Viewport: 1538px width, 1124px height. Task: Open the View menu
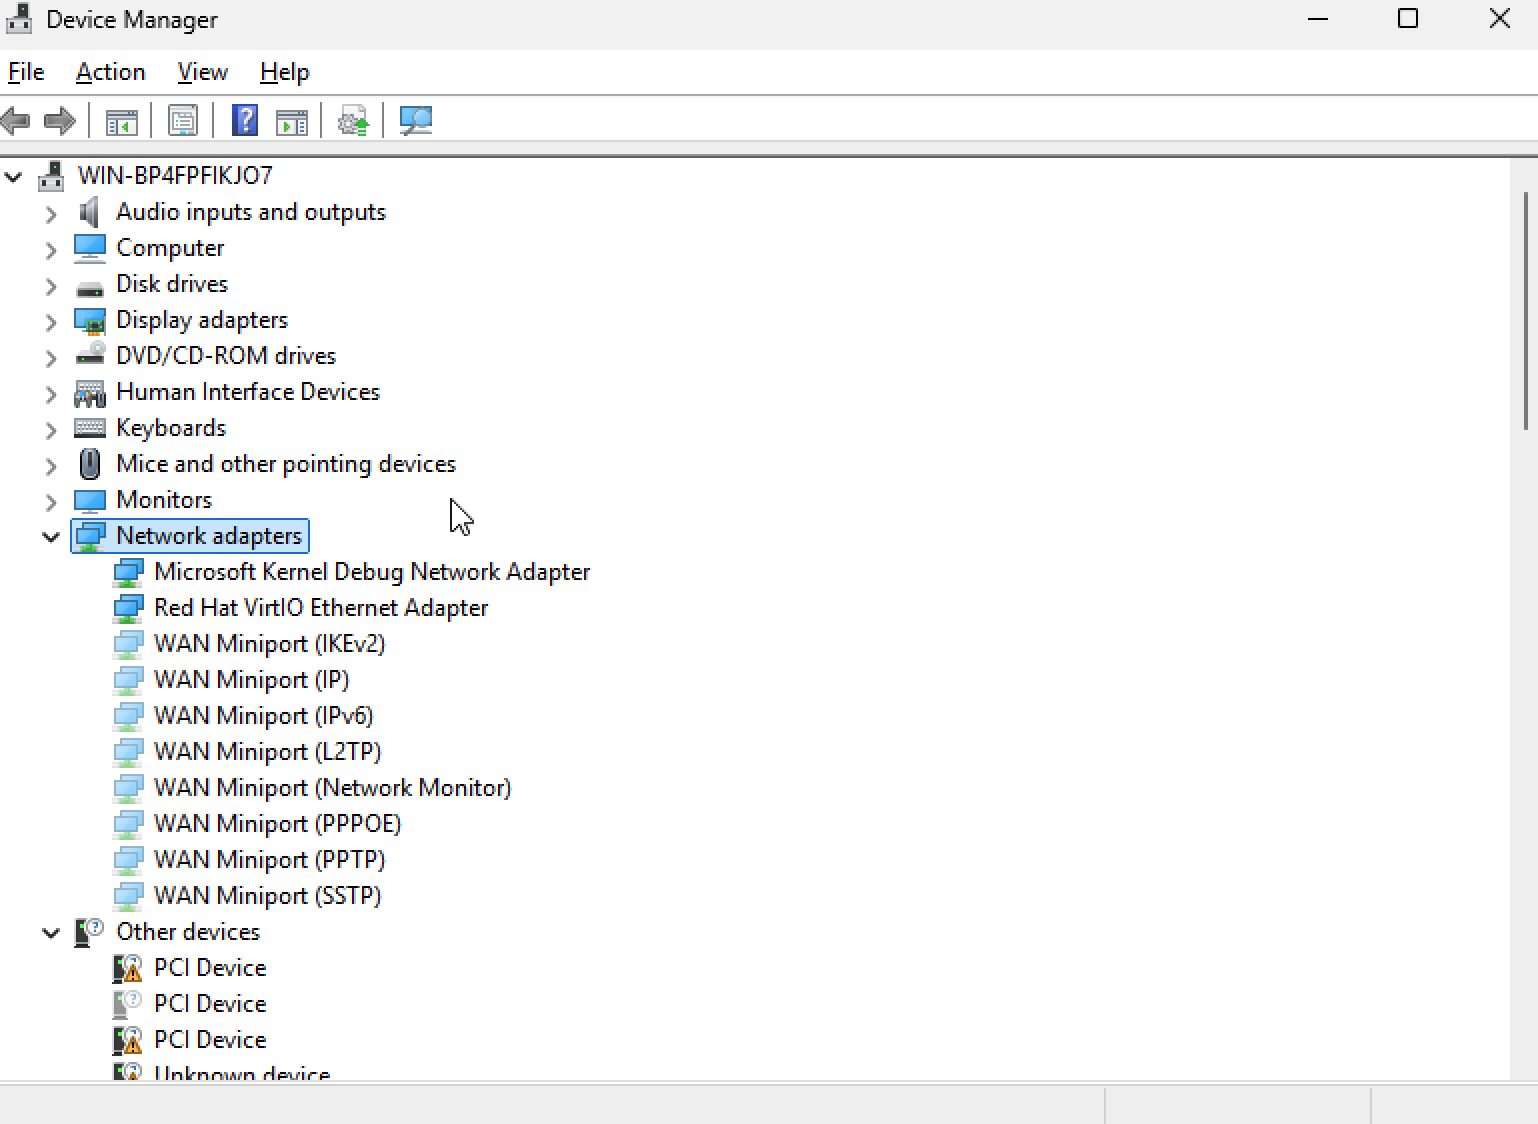[x=203, y=72]
